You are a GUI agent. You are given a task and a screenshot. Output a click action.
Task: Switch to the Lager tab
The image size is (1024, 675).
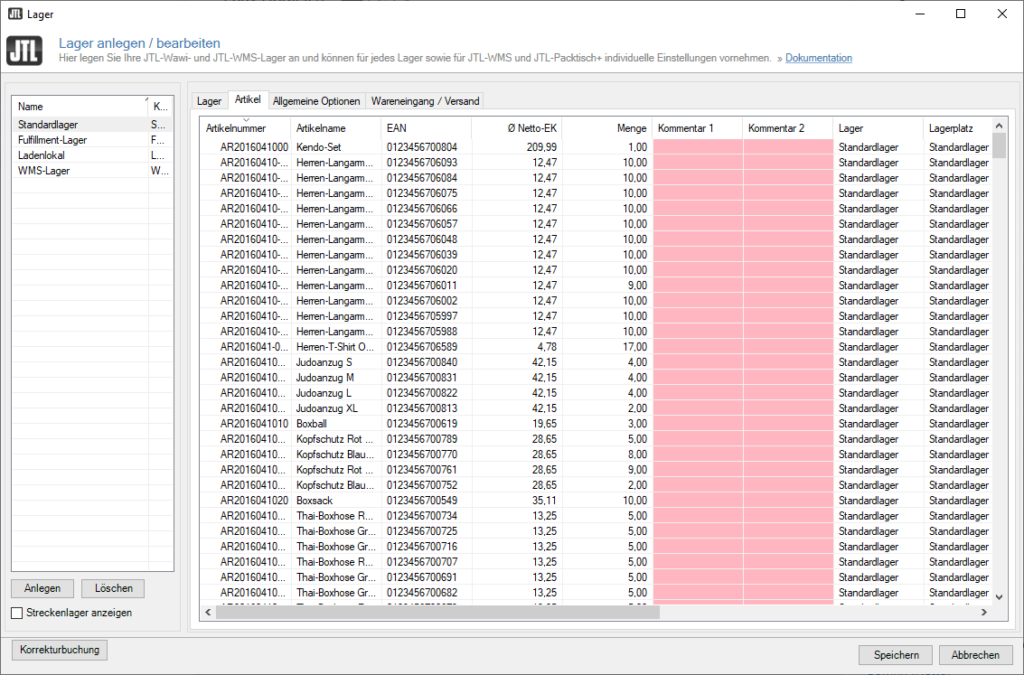209,101
